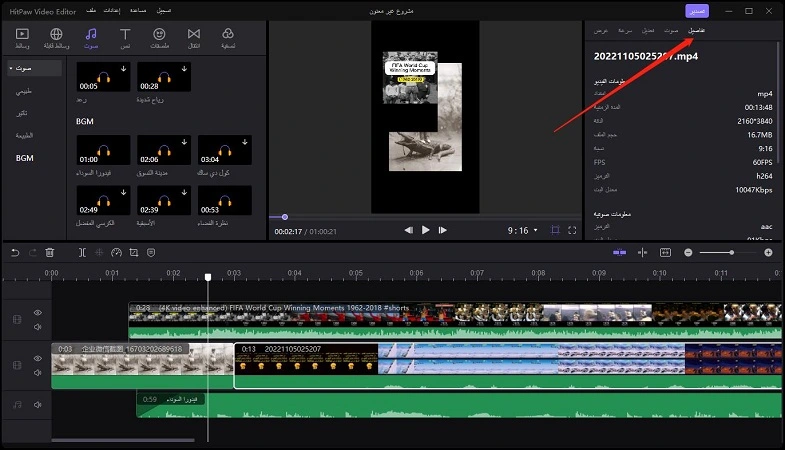The image size is (785, 450).
Task: Split the clip at the playhead
Action: (82, 253)
